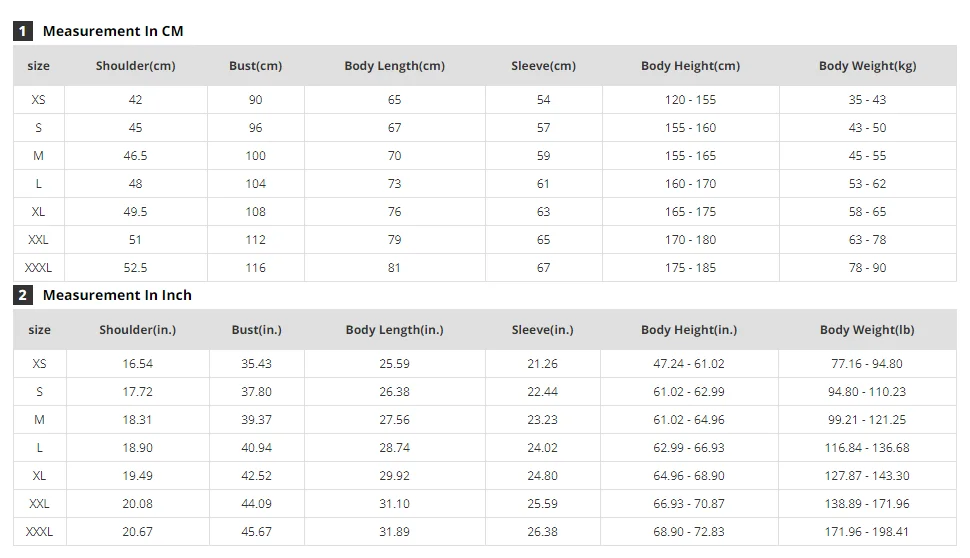This screenshot has height=558, width=970.
Task: Click the Measurement In CM heading
Action: 113,31
